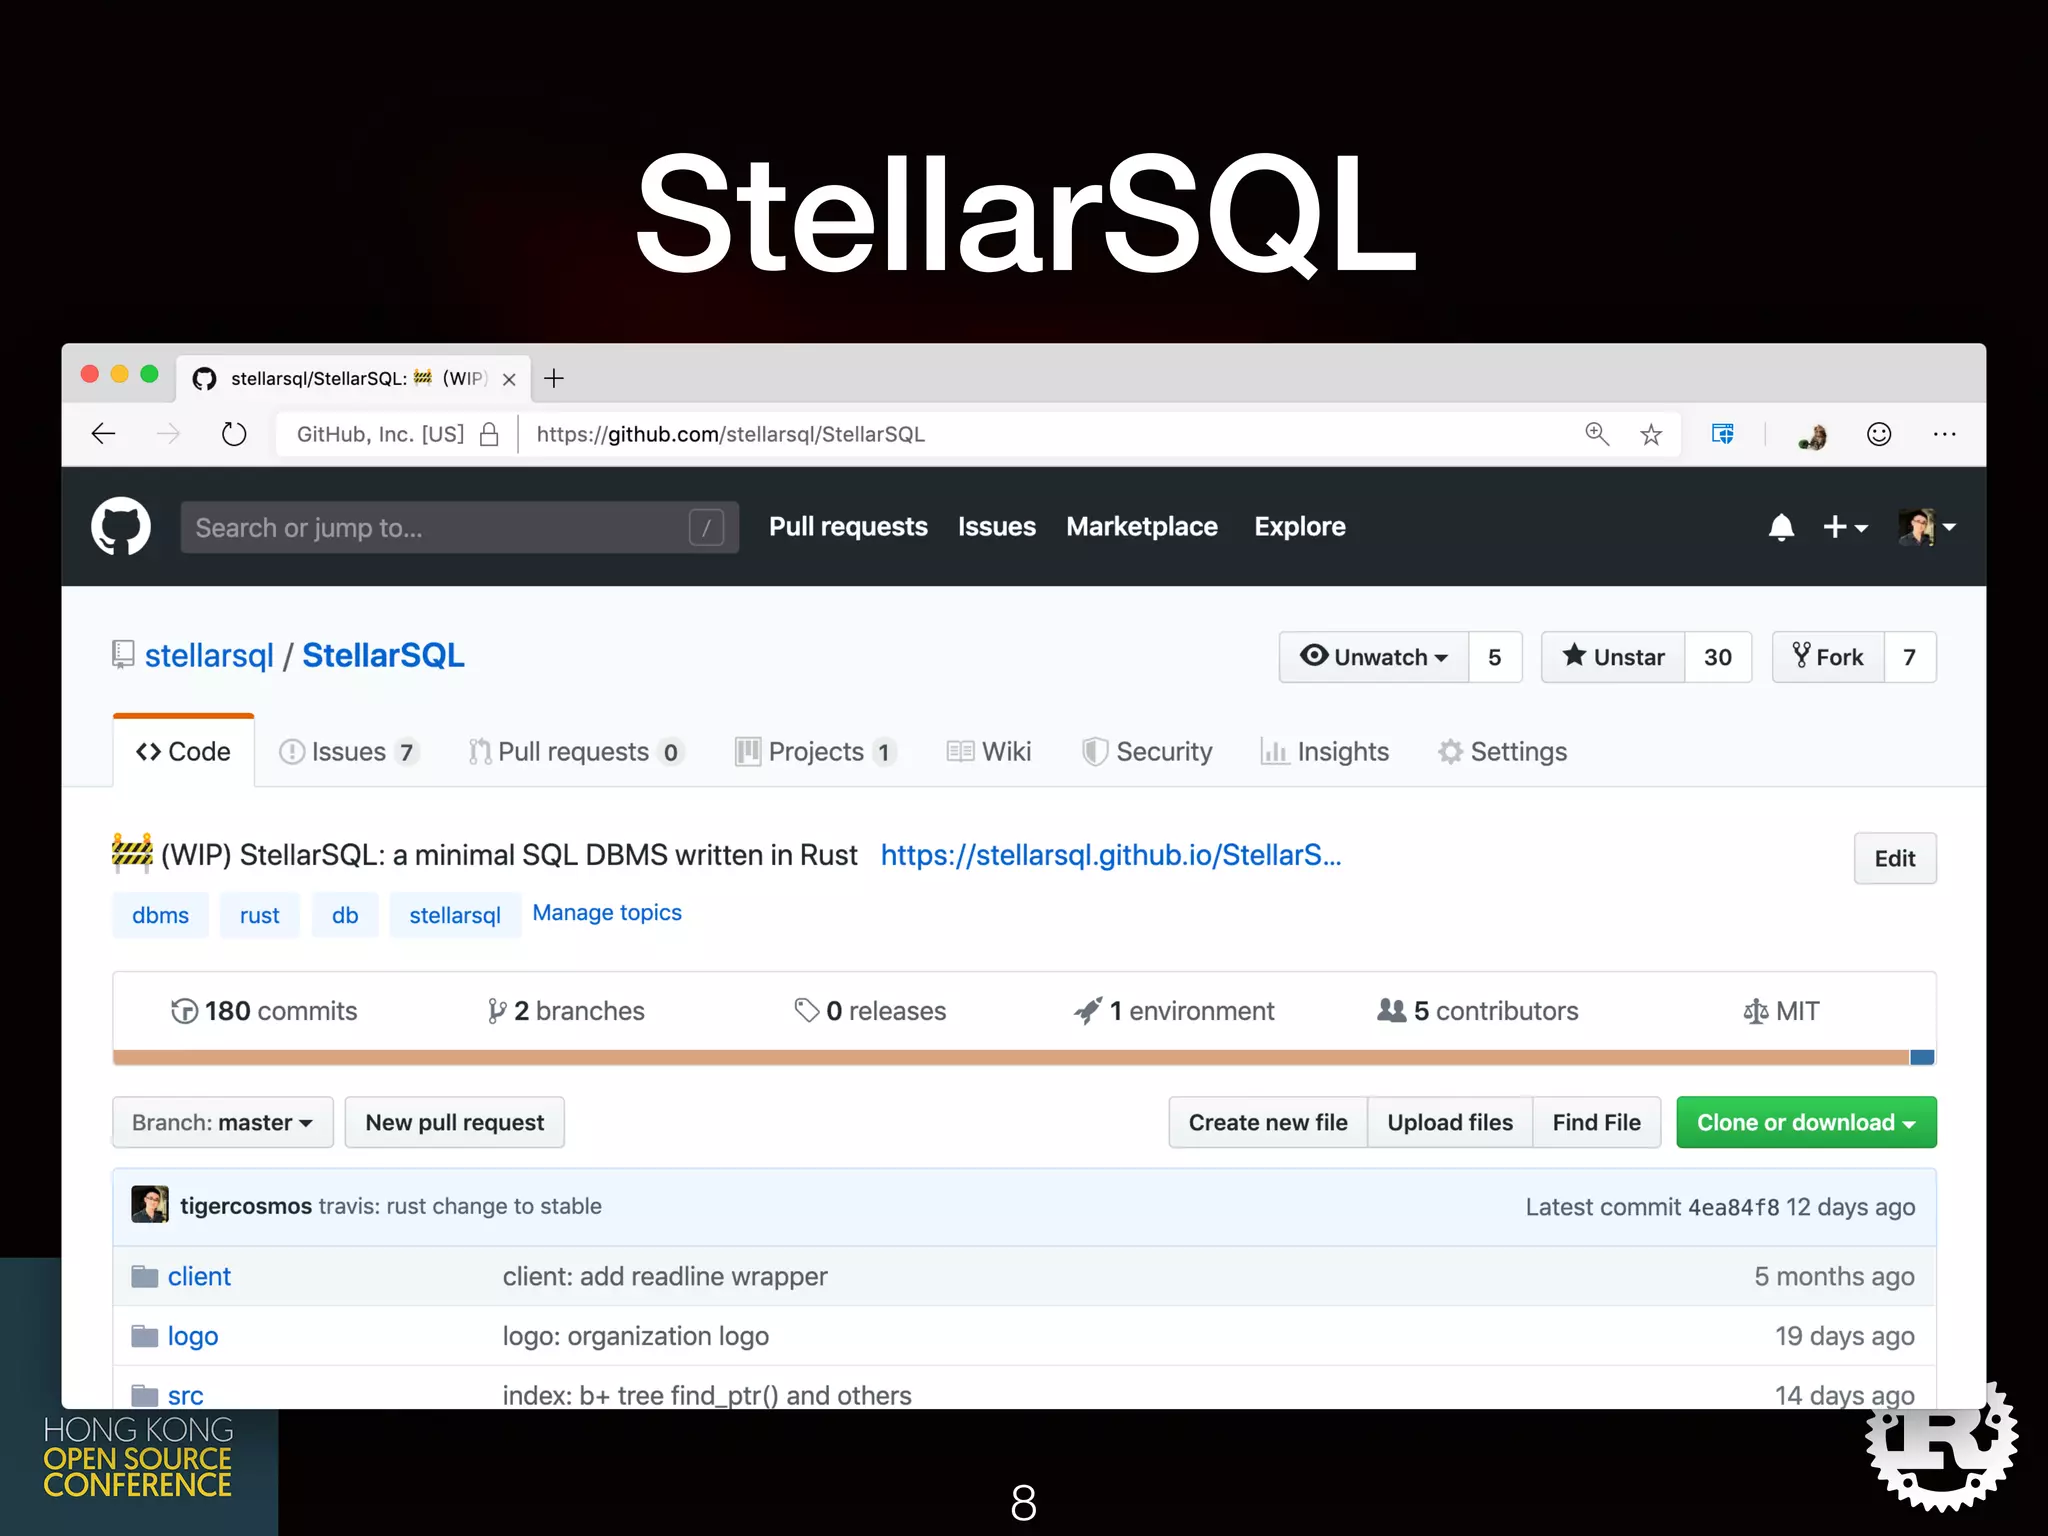Click the GitHub octocat logo
This screenshot has height=1536, width=2048.
coord(121,526)
